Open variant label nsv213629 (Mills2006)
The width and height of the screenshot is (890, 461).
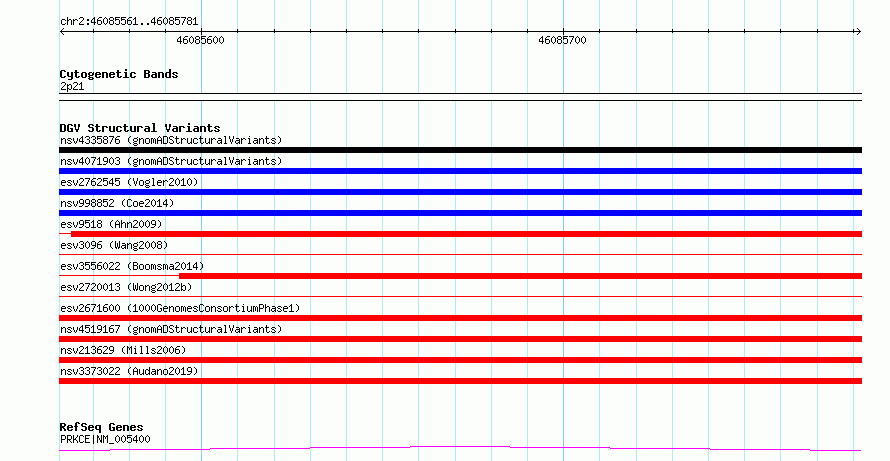pyautogui.click(x=123, y=350)
